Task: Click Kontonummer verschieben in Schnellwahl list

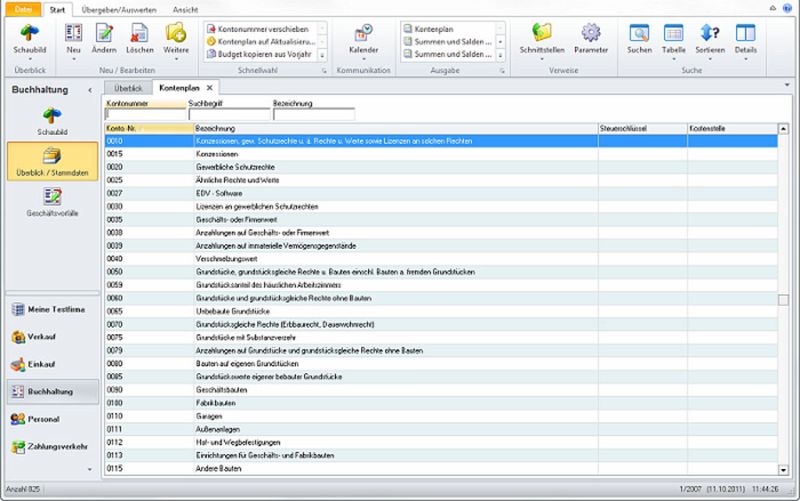Action: (263, 29)
